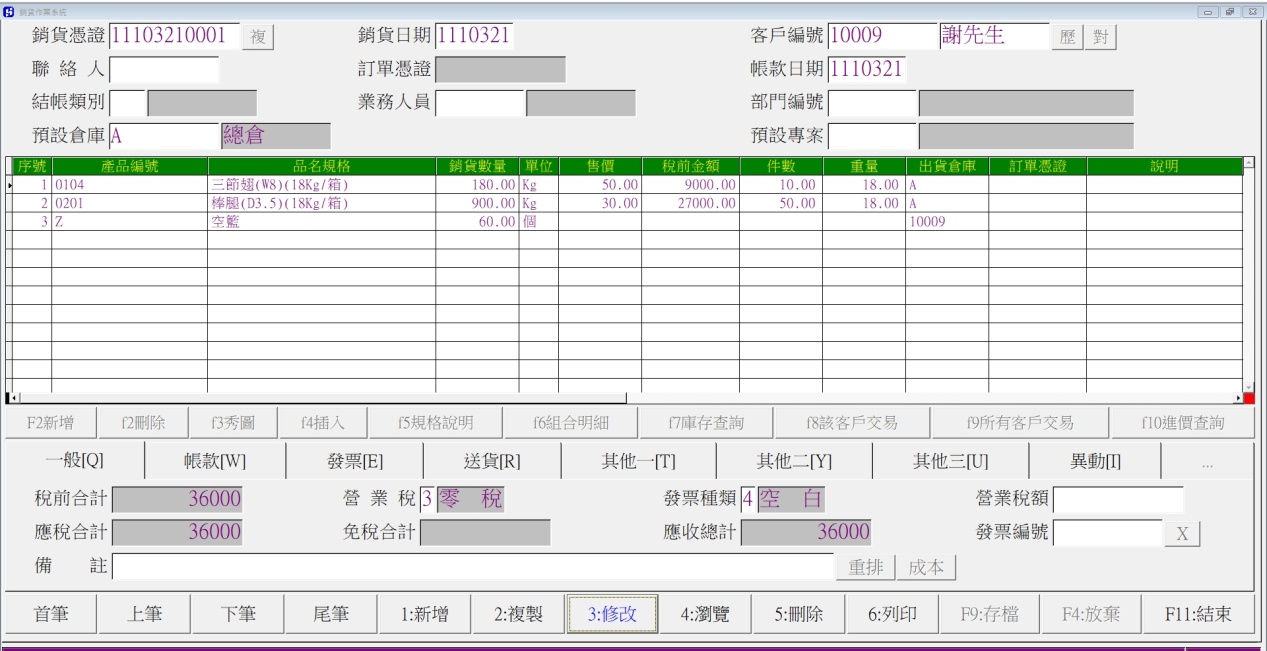This screenshot has width=1267, height=651.
Task: Switch to the 帳款[W] tab
Action: pos(215,462)
